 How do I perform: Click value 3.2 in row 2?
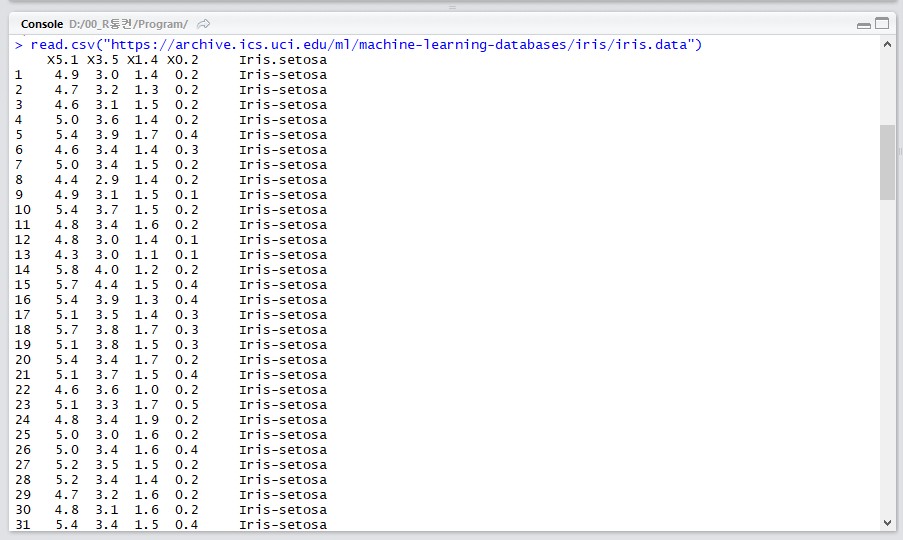point(107,90)
